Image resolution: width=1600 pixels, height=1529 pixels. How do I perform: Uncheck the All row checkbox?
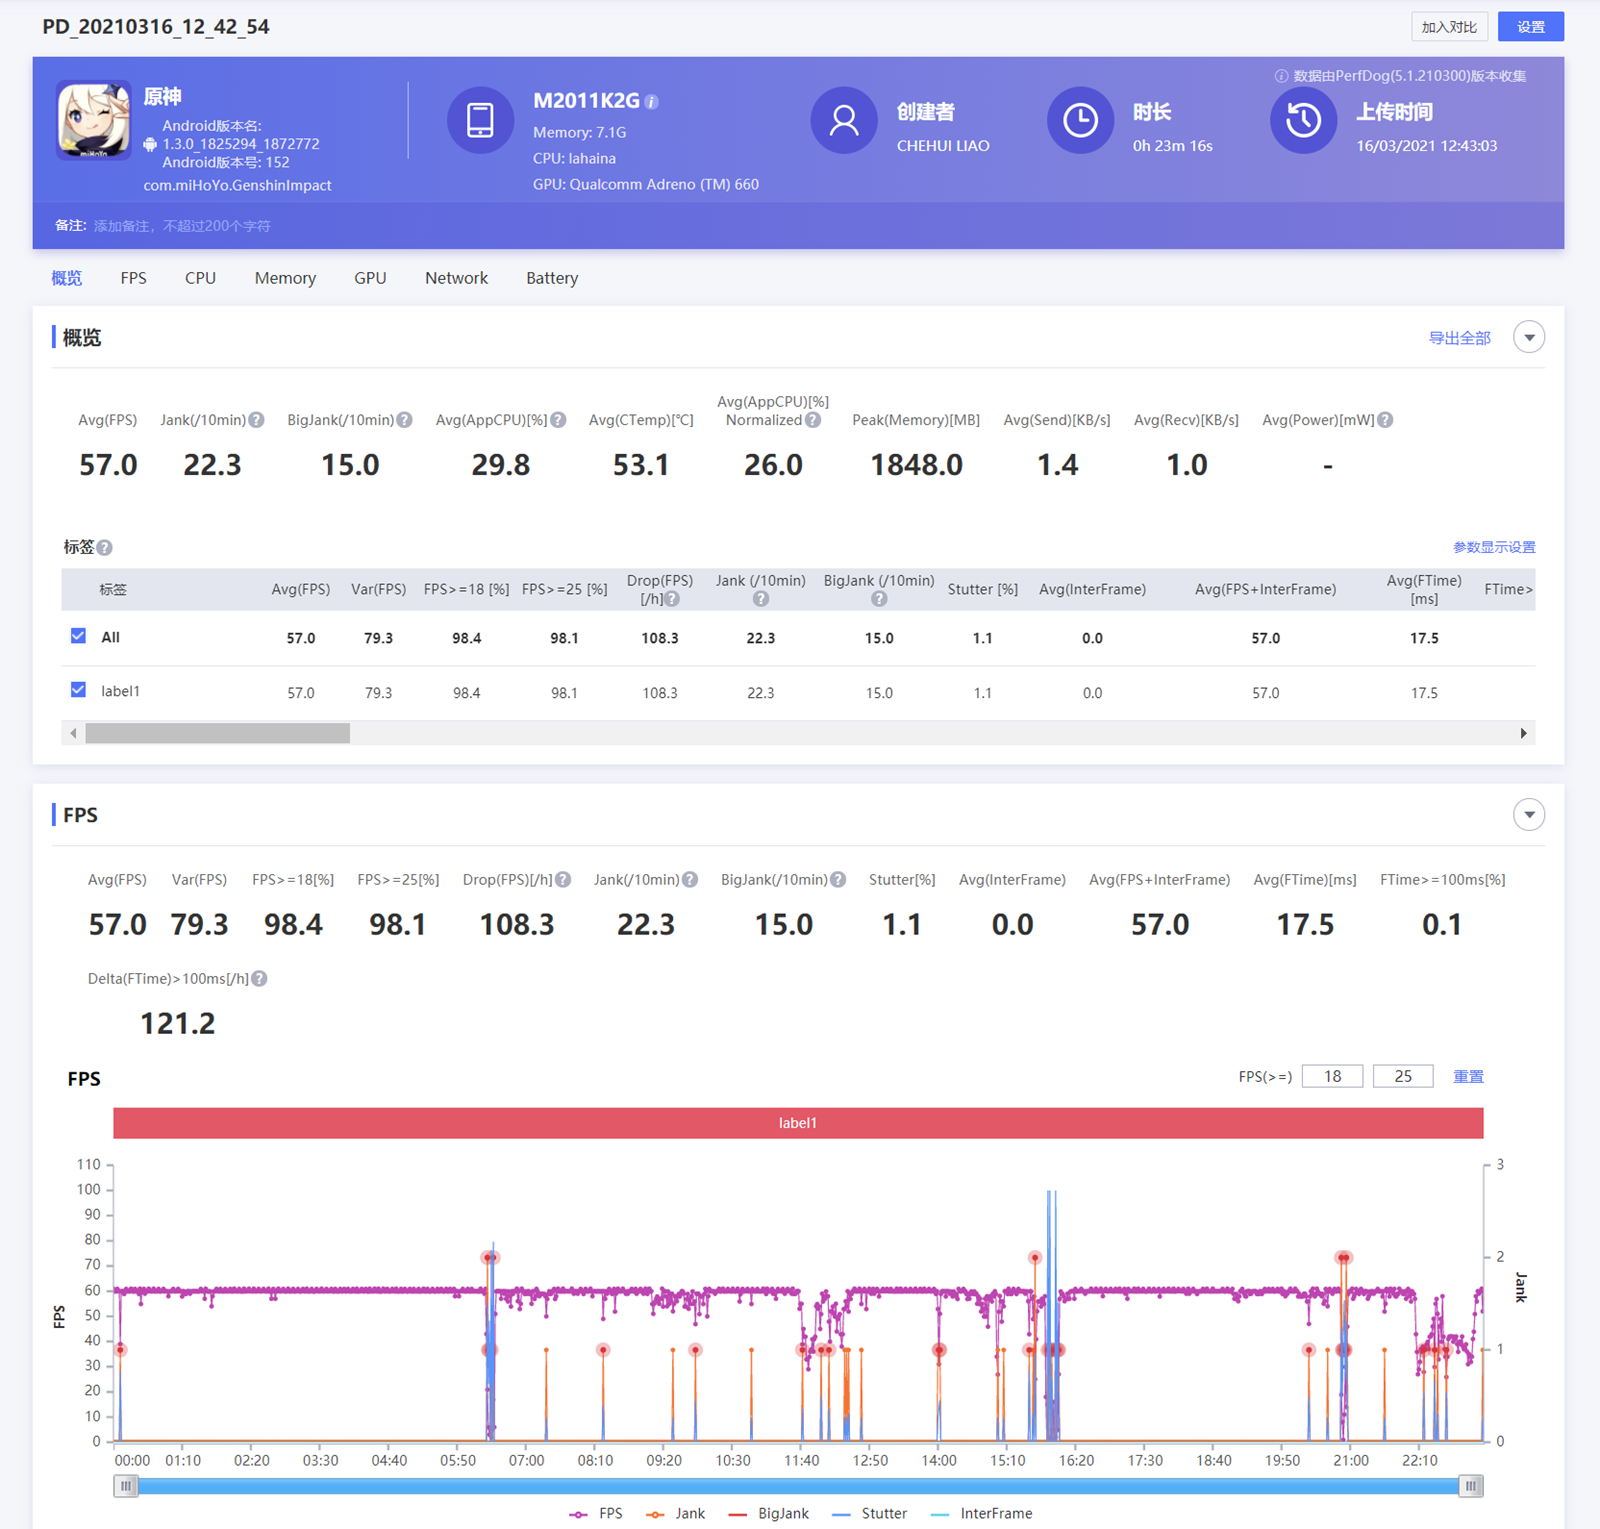(x=79, y=636)
